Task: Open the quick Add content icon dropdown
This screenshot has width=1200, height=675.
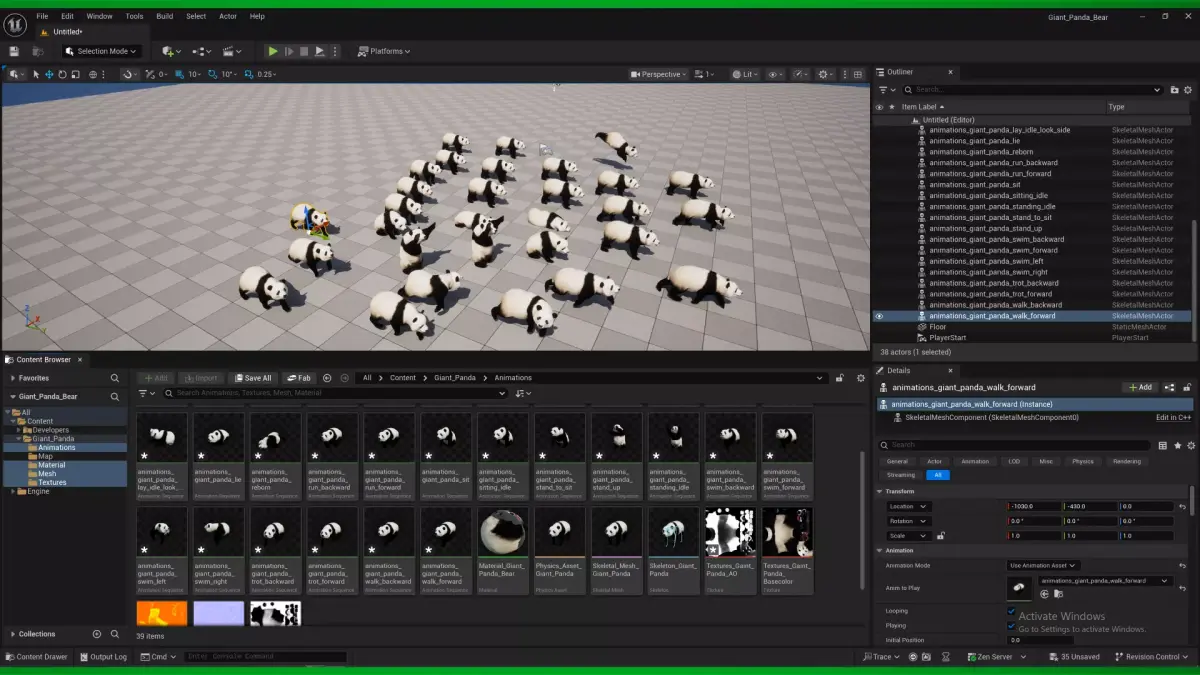Action: 171,51
